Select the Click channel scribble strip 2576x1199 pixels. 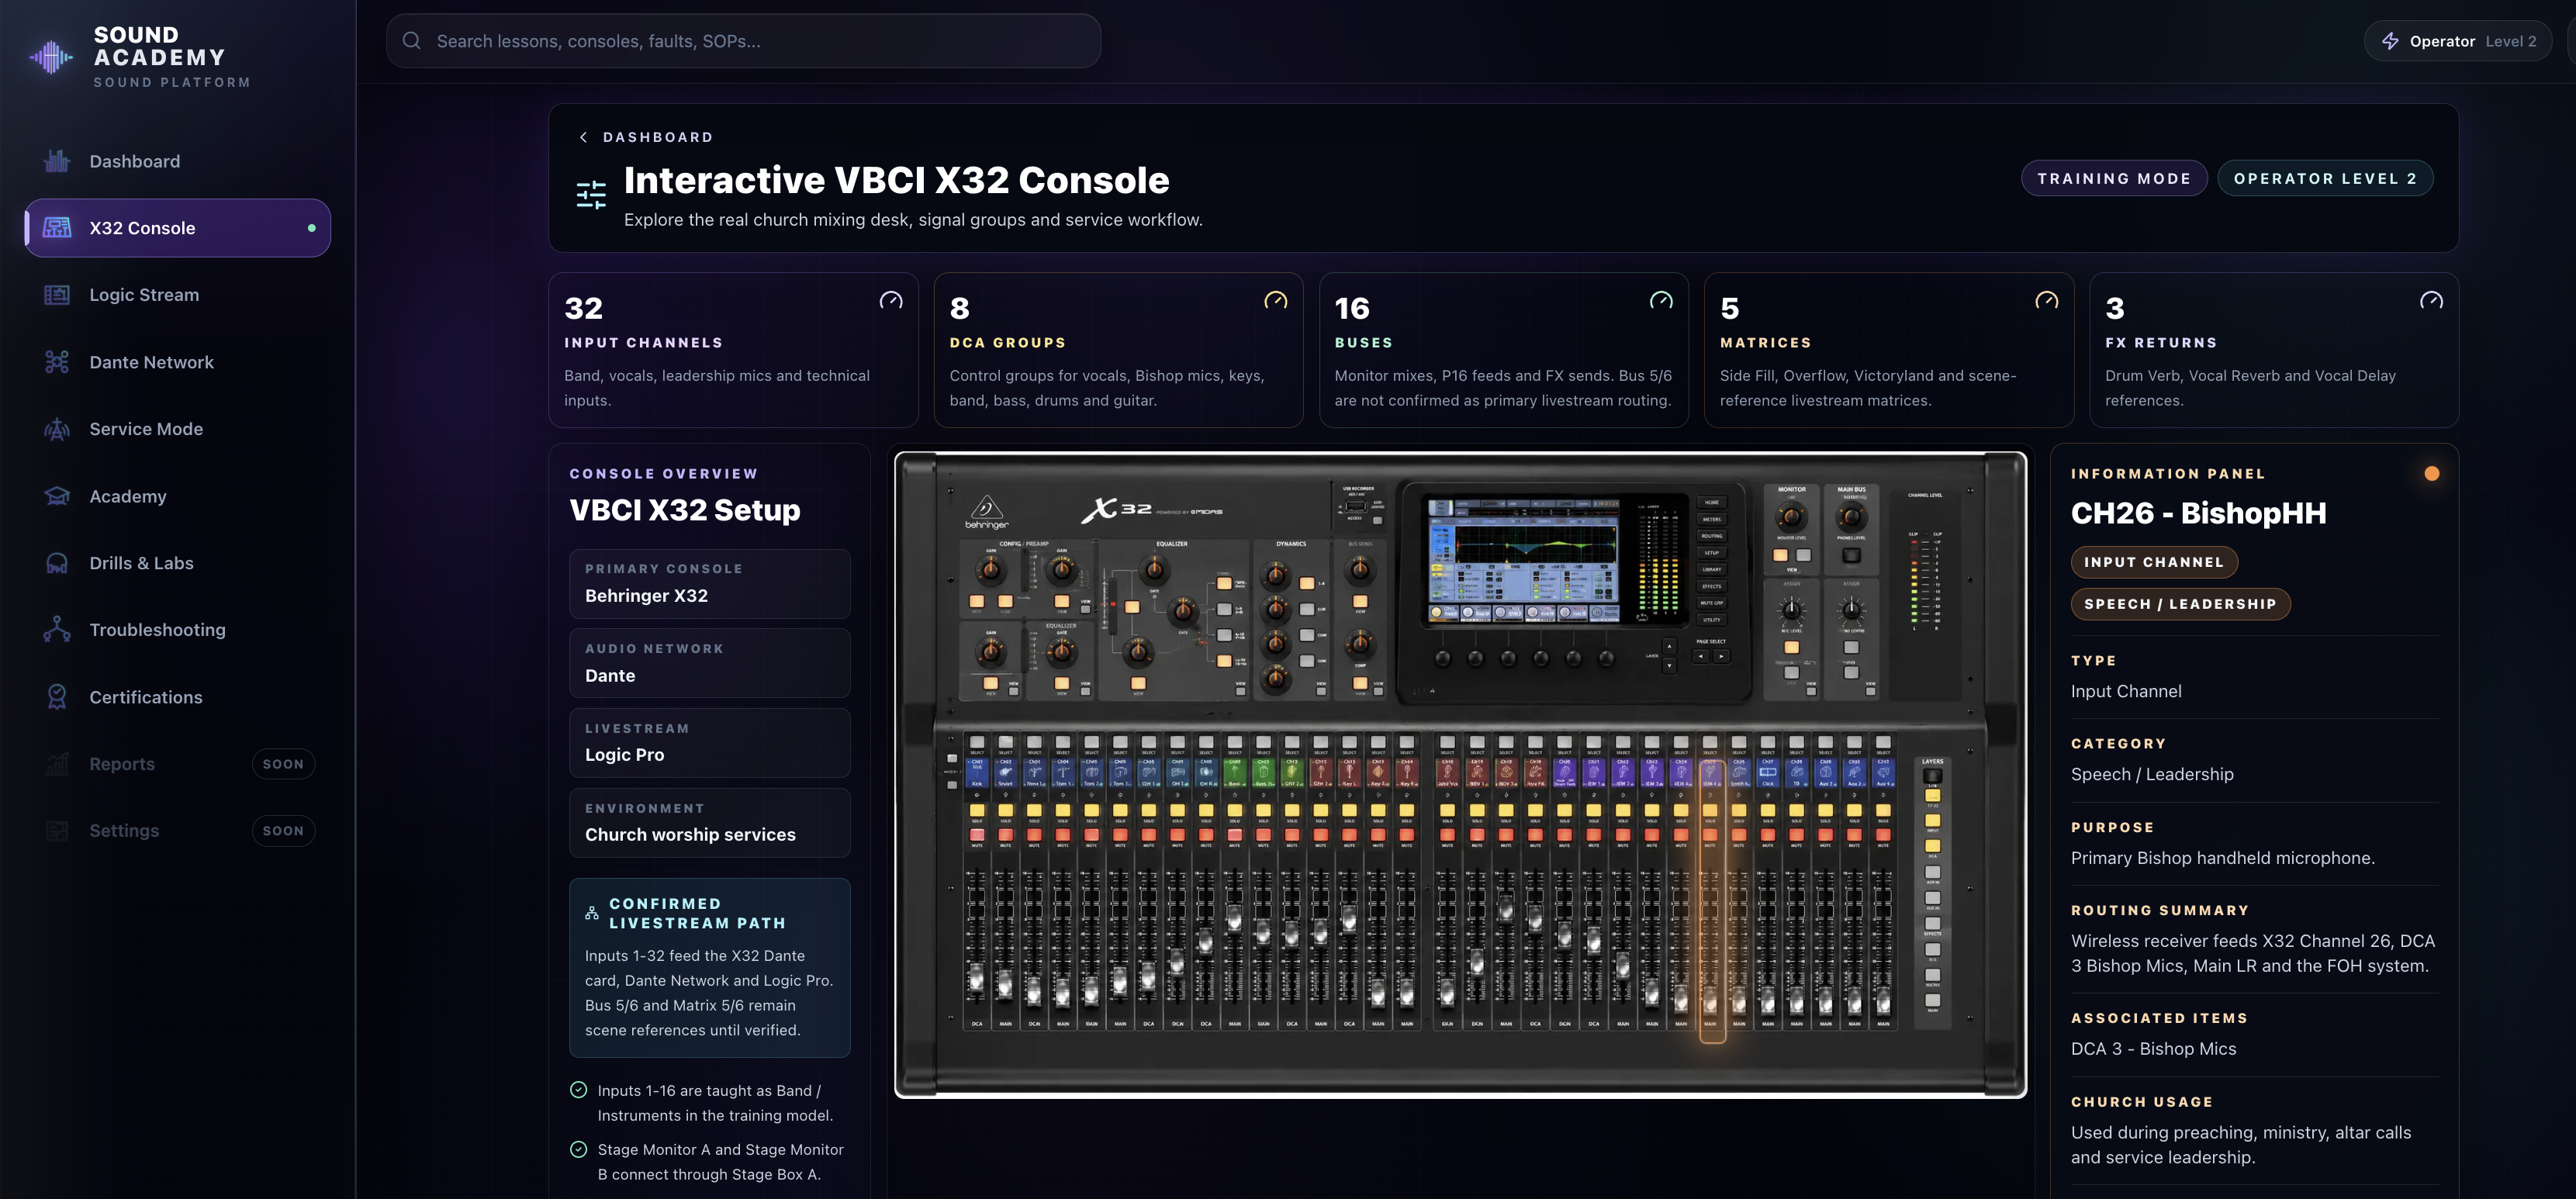pyautogui.click(x=1768, y=773)
